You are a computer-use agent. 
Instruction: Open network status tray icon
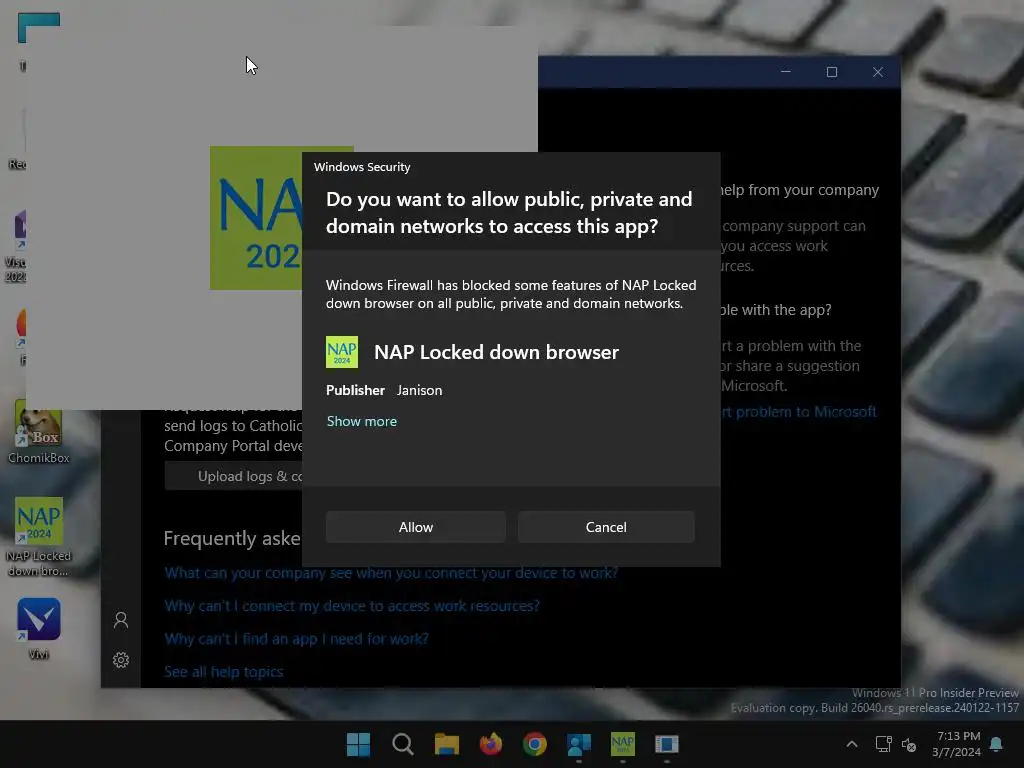pos(883,744)
